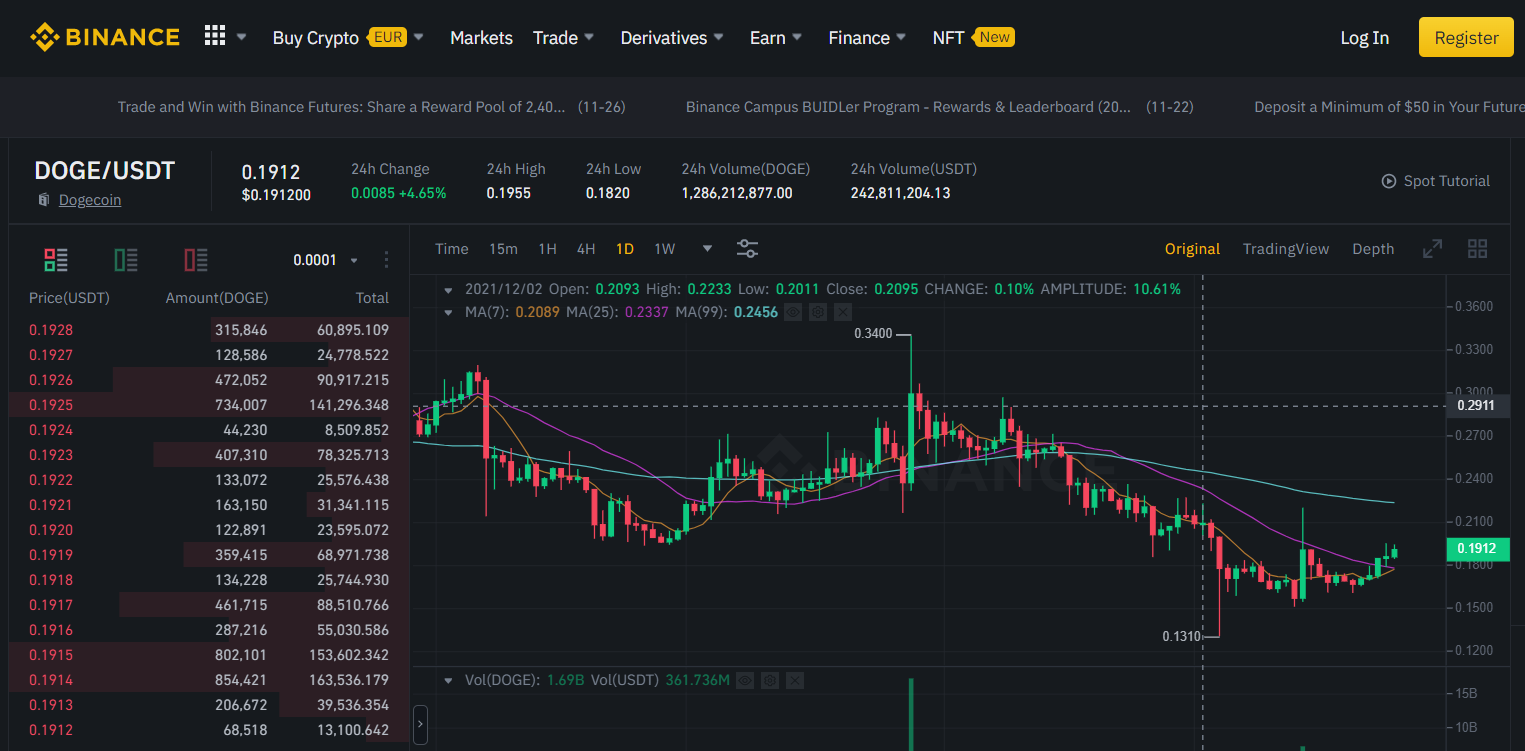Viewport: 1525px width, 751px height.
Task: Switch chart to 4H interval
Action: pyautogui.click(x=586, y=249)
